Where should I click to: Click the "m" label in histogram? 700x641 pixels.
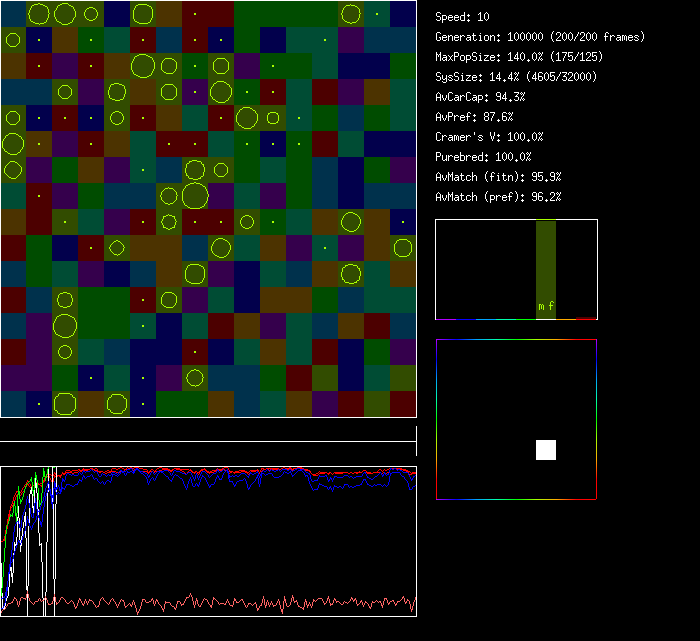pyautogui.click(x=541, y=306)
